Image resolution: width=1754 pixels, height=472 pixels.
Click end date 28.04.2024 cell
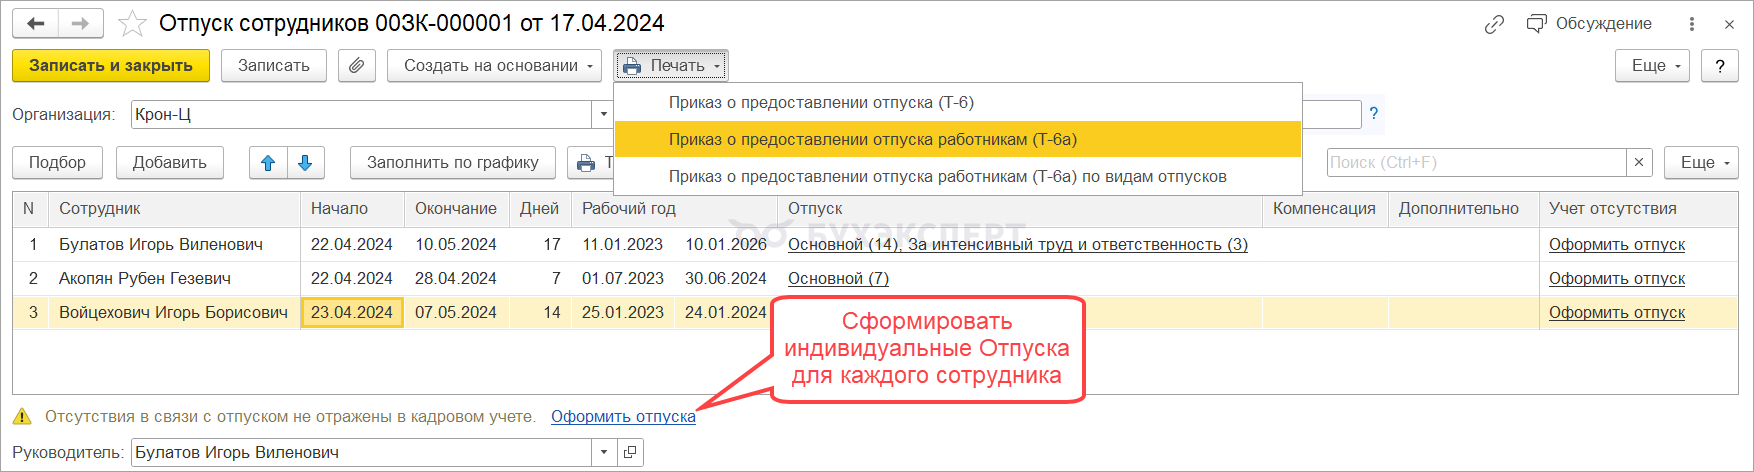coord(456,278)
